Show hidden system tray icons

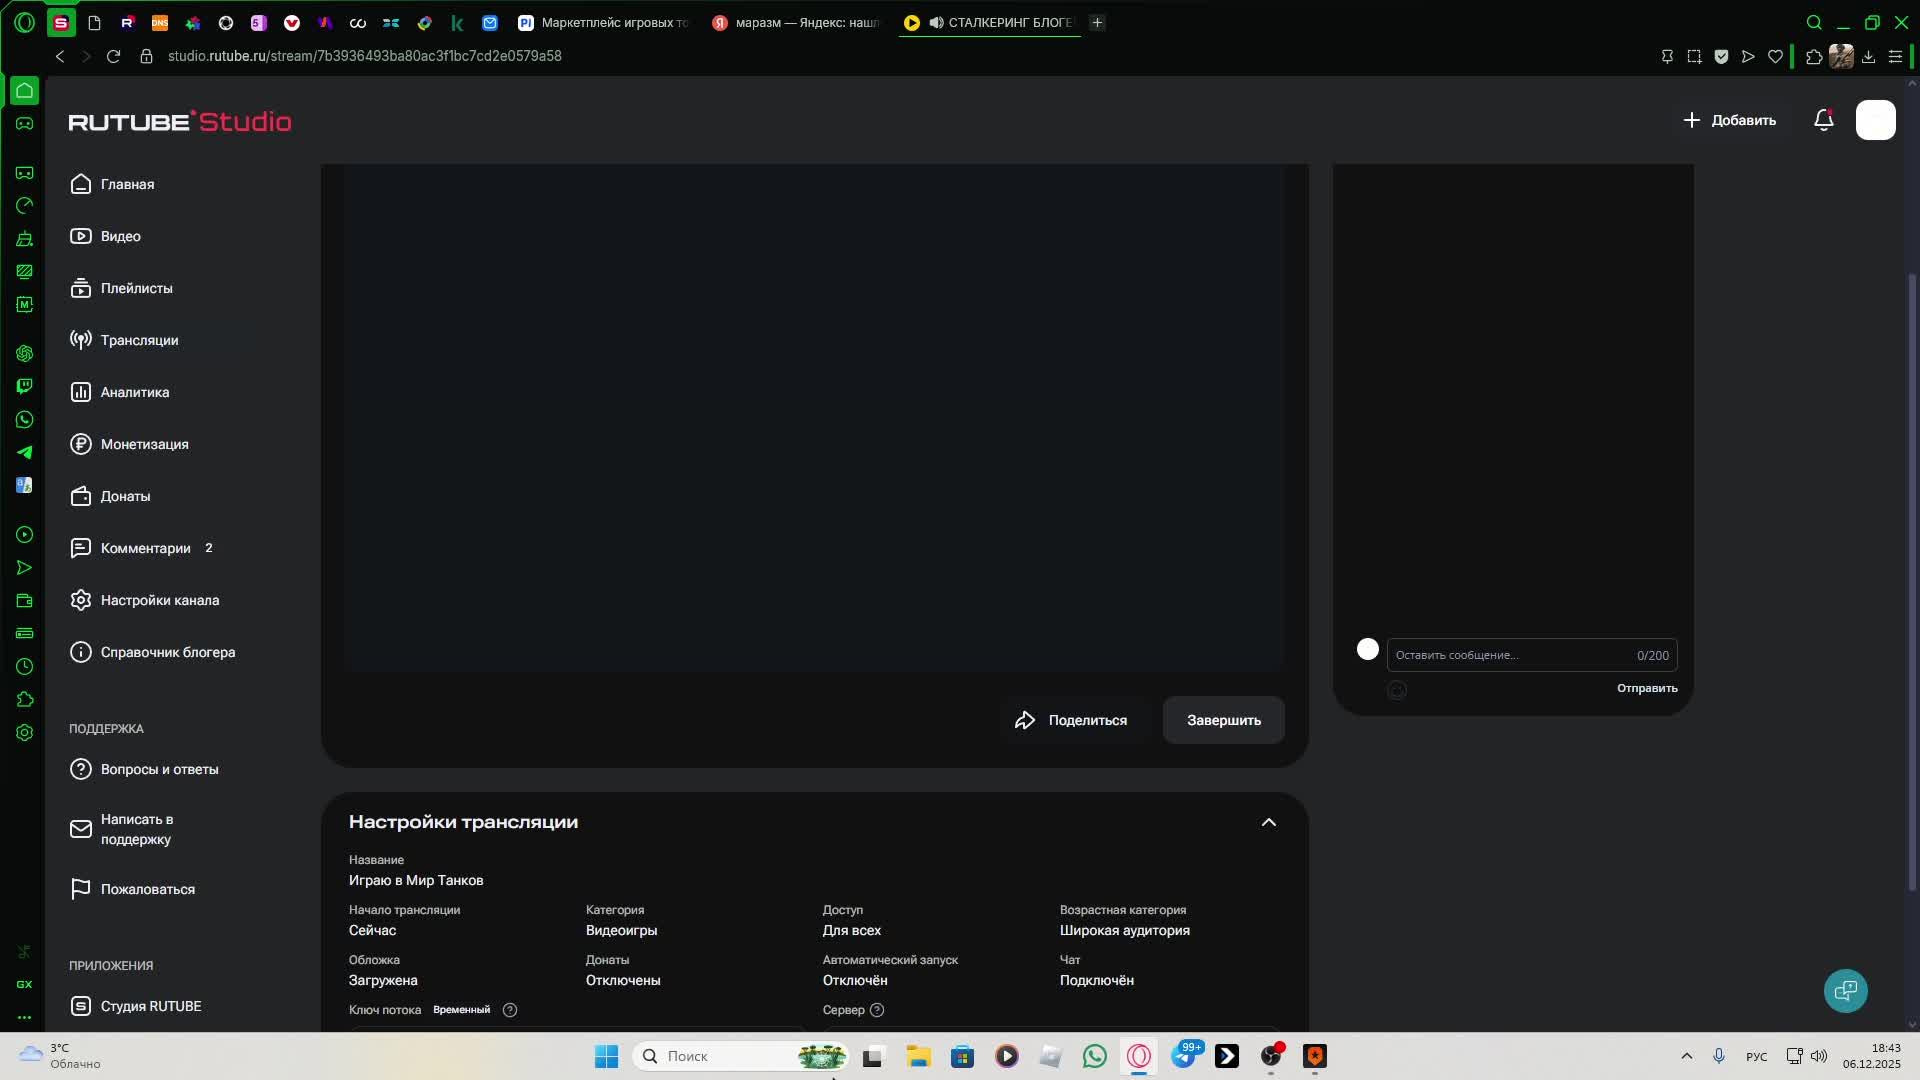(1686, 1056)
